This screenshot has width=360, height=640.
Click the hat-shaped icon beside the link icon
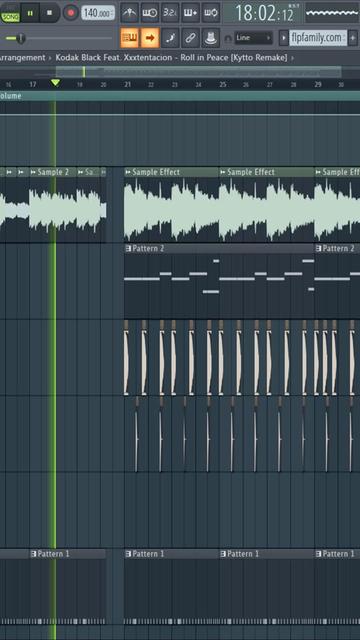[x=211, y=38]
